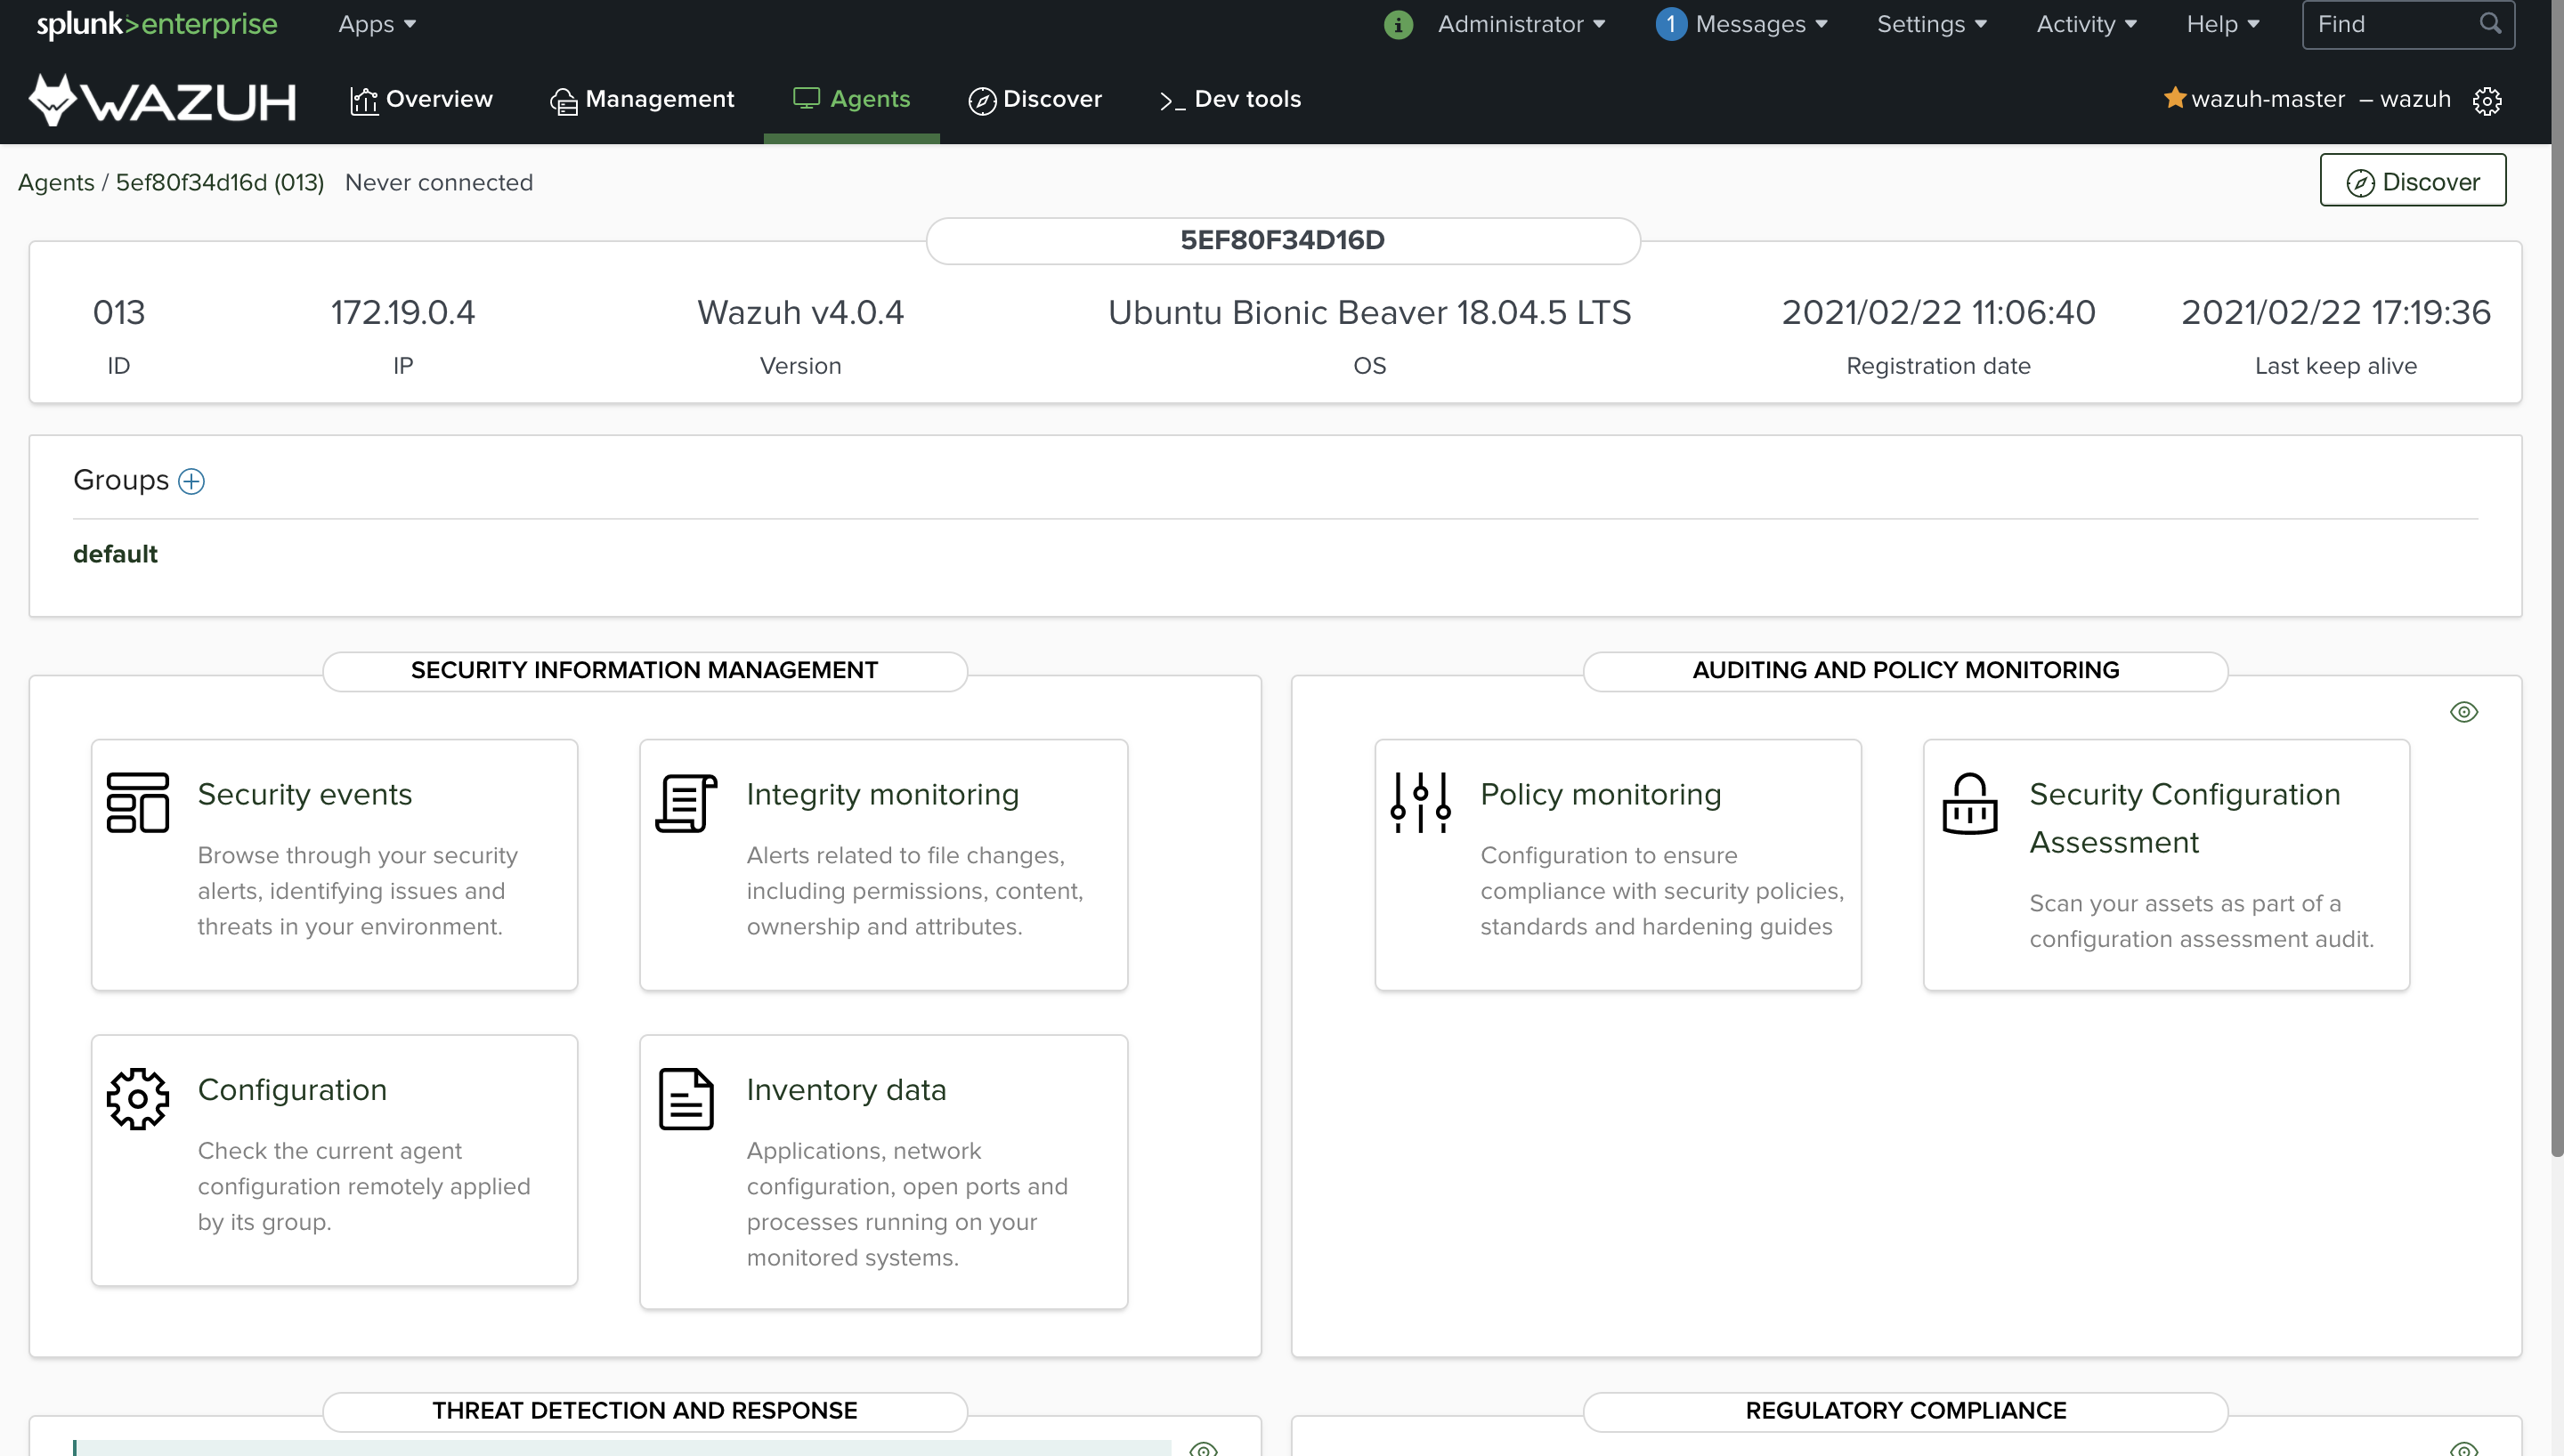The width and height of the screenshot is (2564, 1456).
Task: Click the Wazuh logo
Action: [160, 98]
